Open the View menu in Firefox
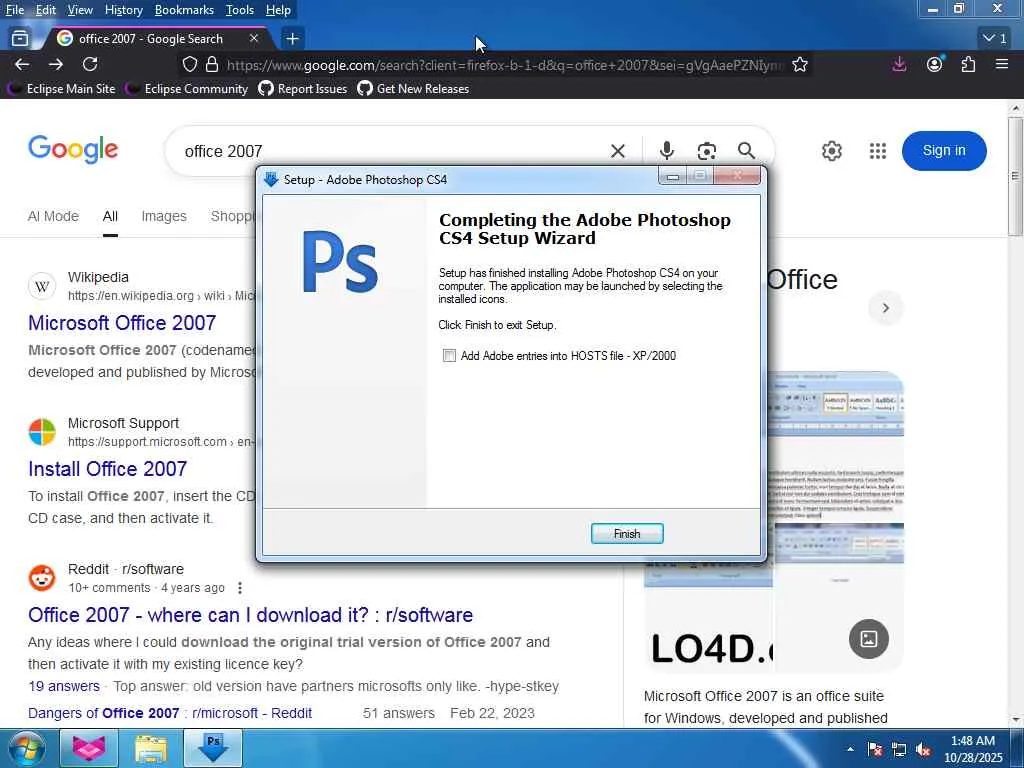This screenshot has height=768, width=1024. (x=80, y=10)
